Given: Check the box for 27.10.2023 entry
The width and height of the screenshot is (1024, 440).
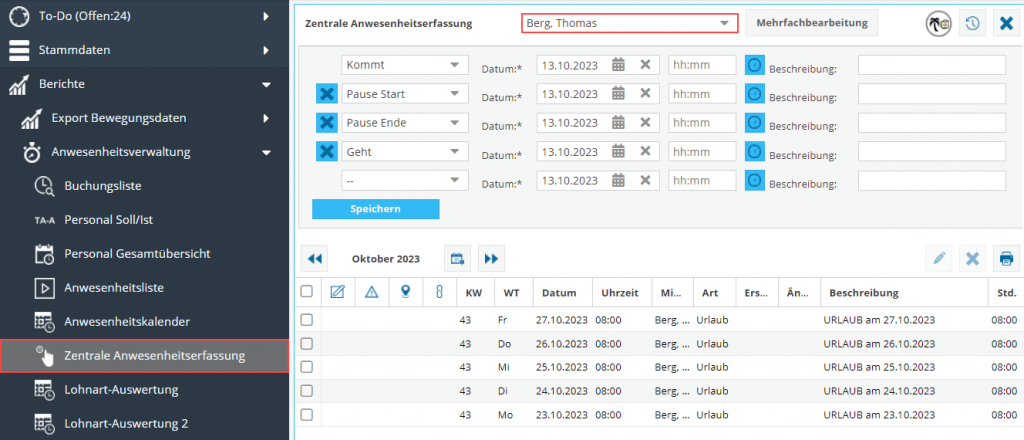Looking at the screenshot, I should 307,319.
